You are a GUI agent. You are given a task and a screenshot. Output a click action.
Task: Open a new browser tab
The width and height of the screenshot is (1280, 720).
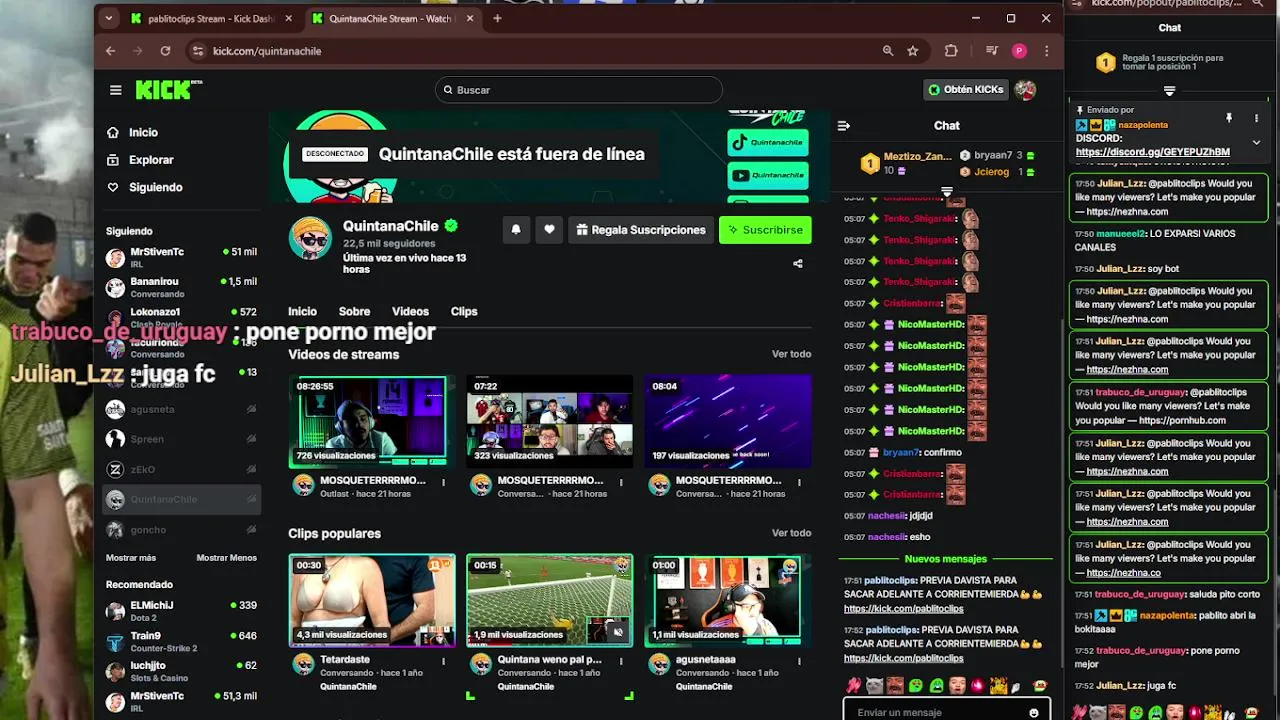(x=497, y=18)
